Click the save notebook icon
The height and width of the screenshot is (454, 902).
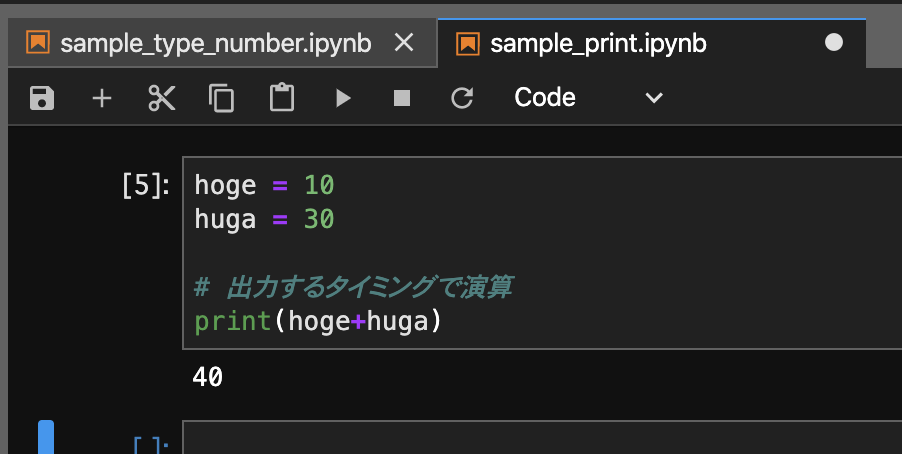point(42,98)
